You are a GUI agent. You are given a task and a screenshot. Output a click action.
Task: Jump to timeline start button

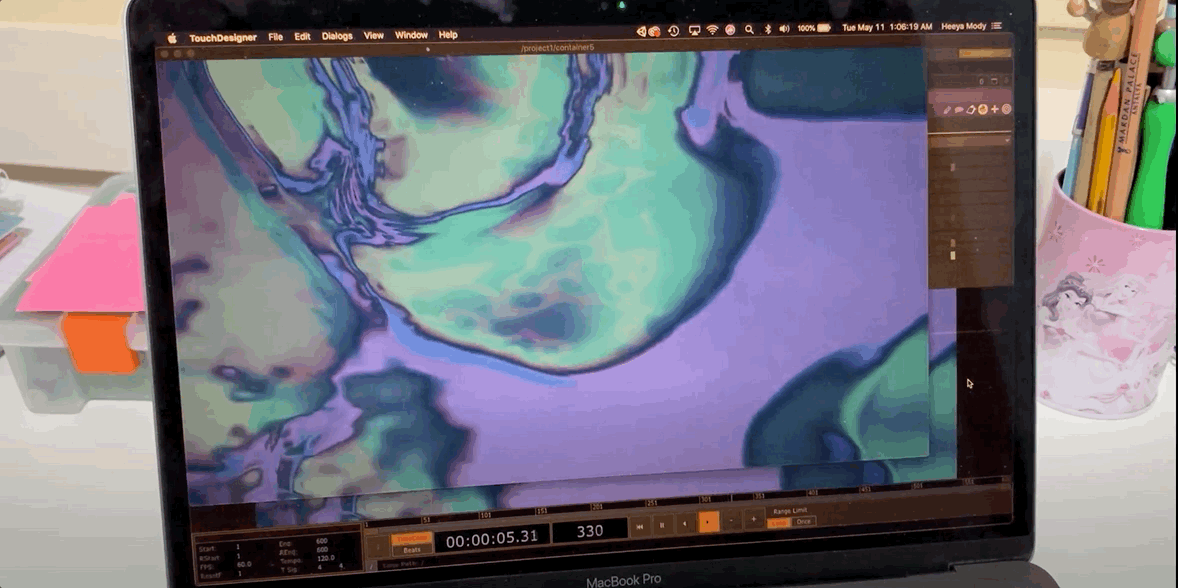[639, 526]
